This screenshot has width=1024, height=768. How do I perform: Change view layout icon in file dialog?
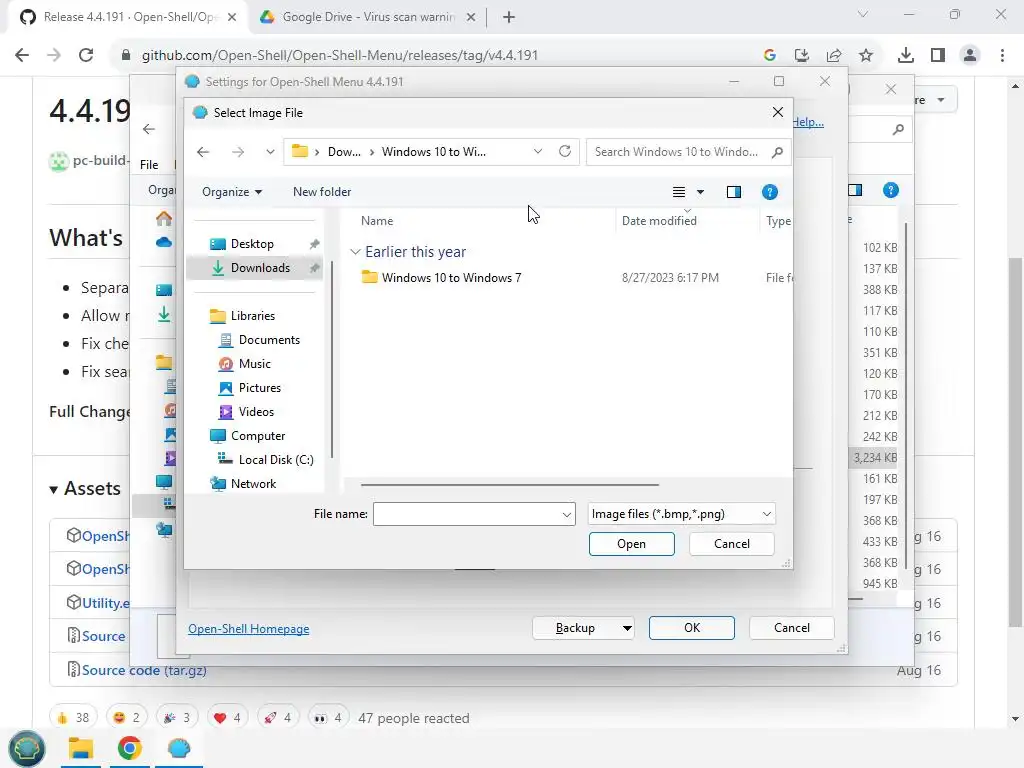(x=679, y=192)
